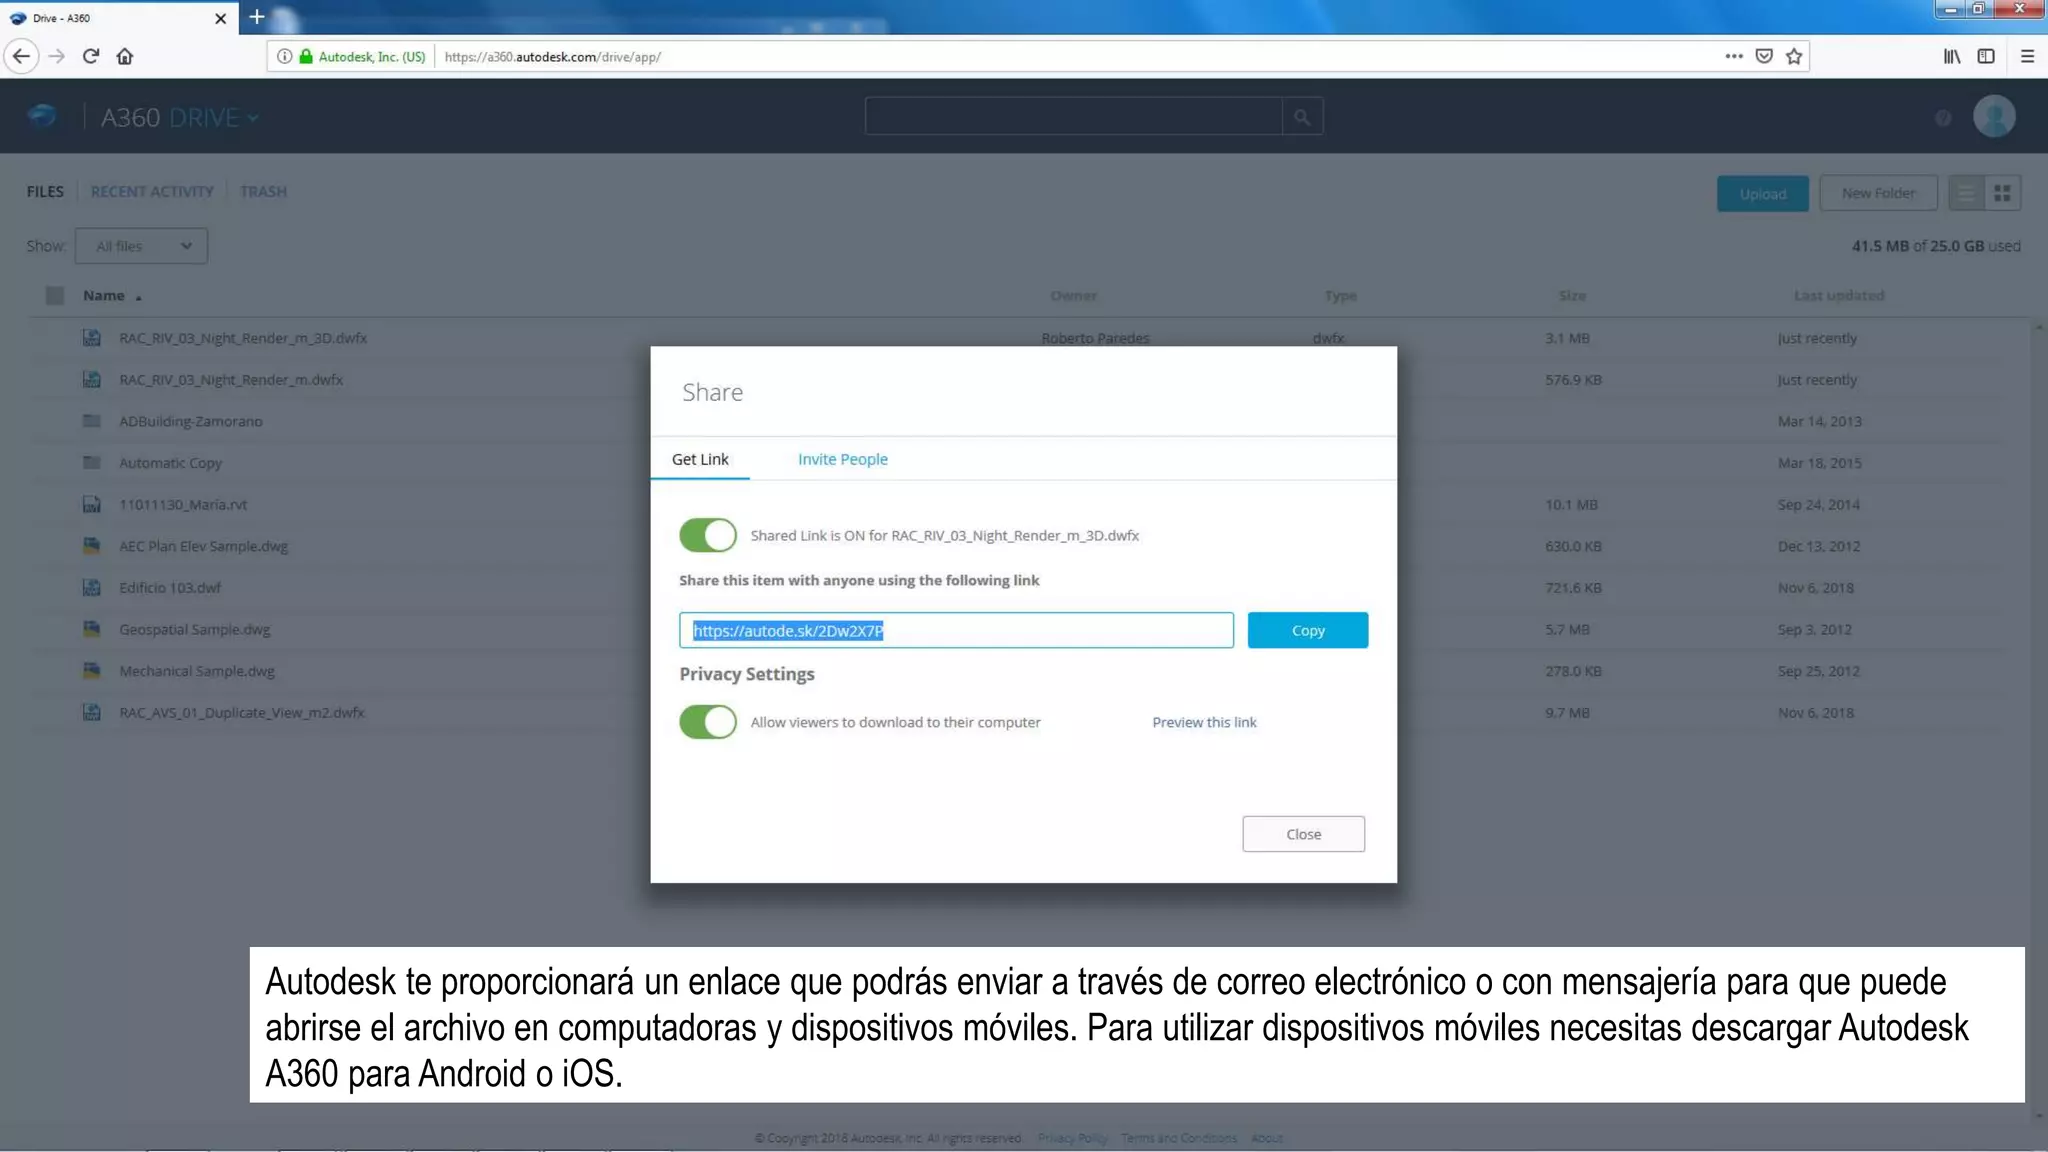2048x1152 pixels.
Task: Copy the shared link with Copy button
Action: click(1307, 630)
